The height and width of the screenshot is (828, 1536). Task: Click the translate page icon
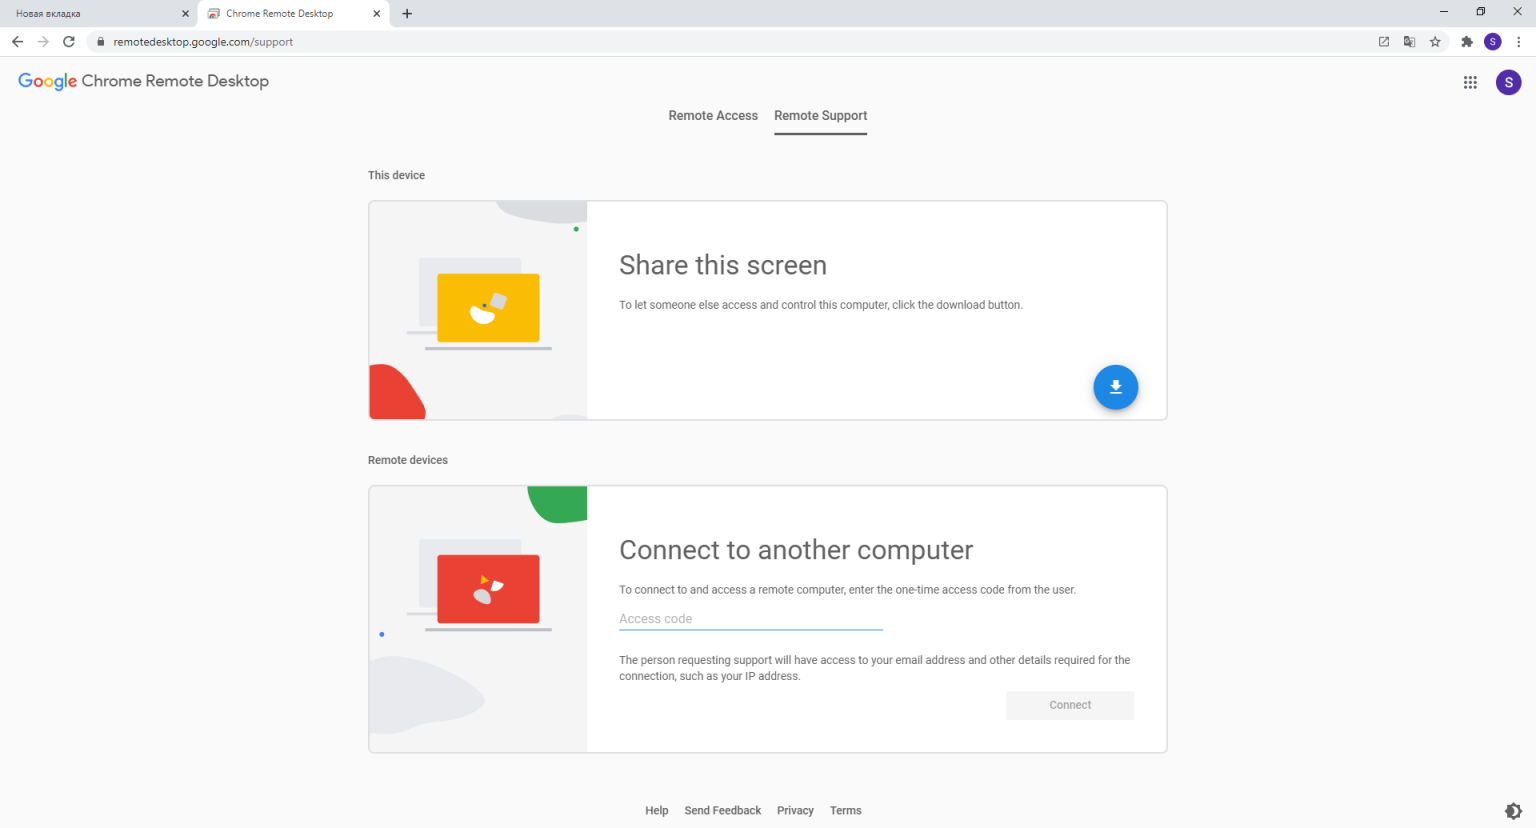pos(1409,42)
